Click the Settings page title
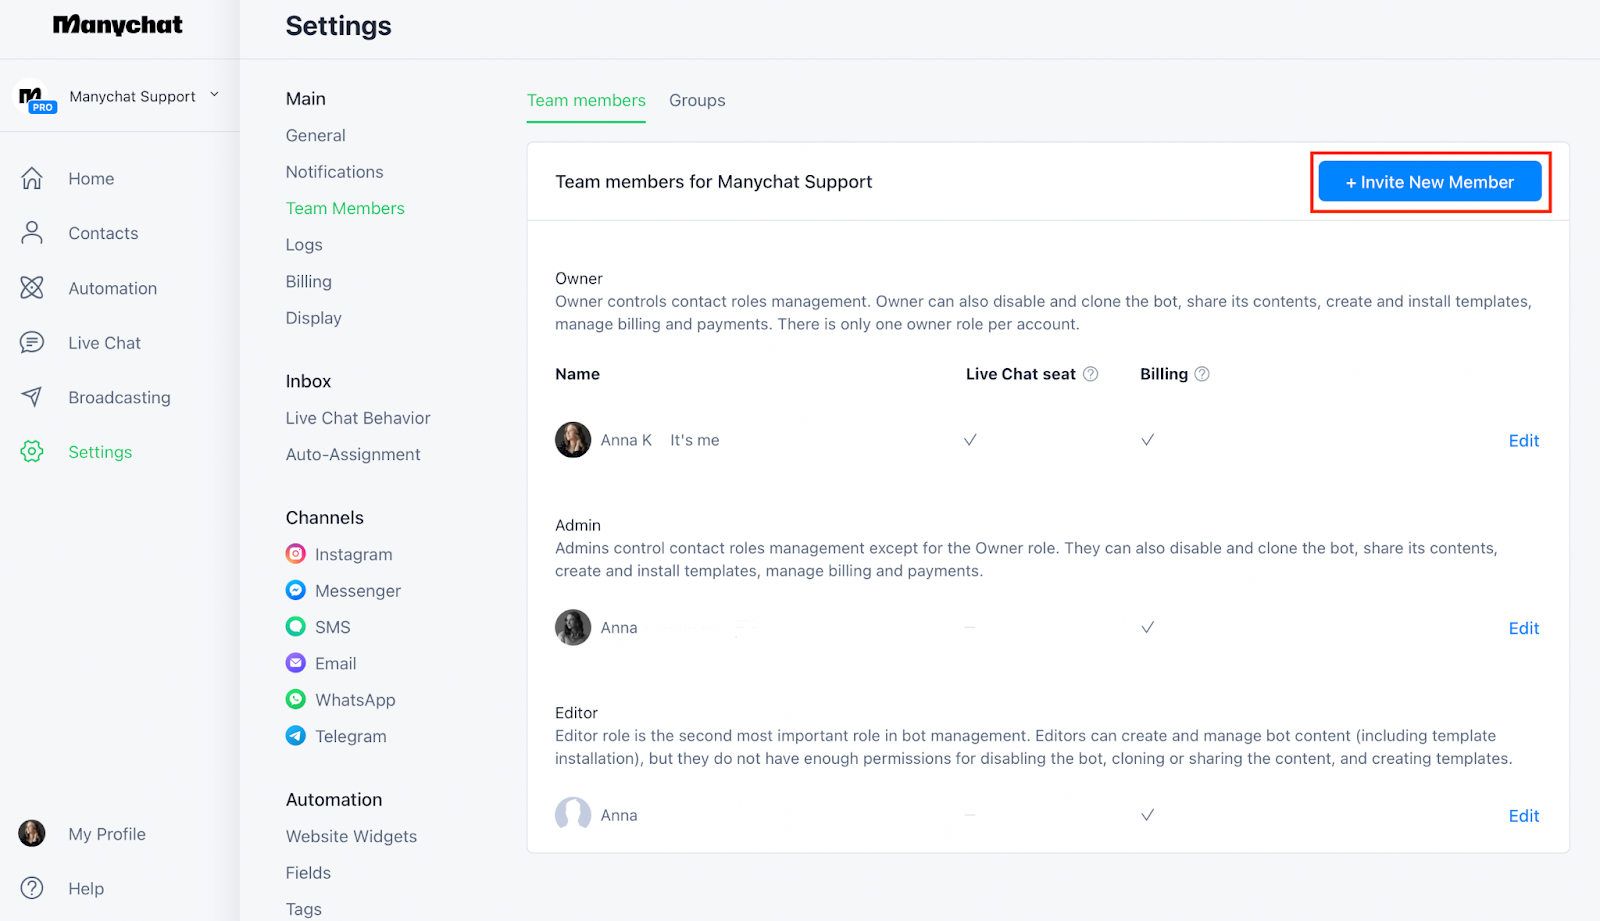 click(x=339, y=26)
